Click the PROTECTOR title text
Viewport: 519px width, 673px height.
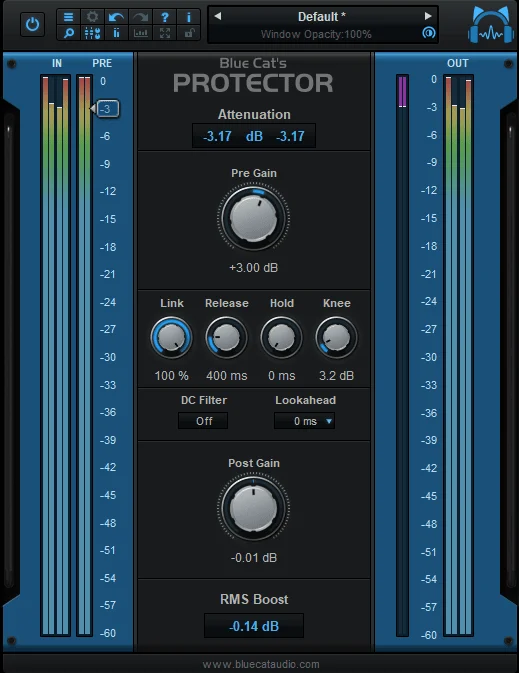(253, 83)
